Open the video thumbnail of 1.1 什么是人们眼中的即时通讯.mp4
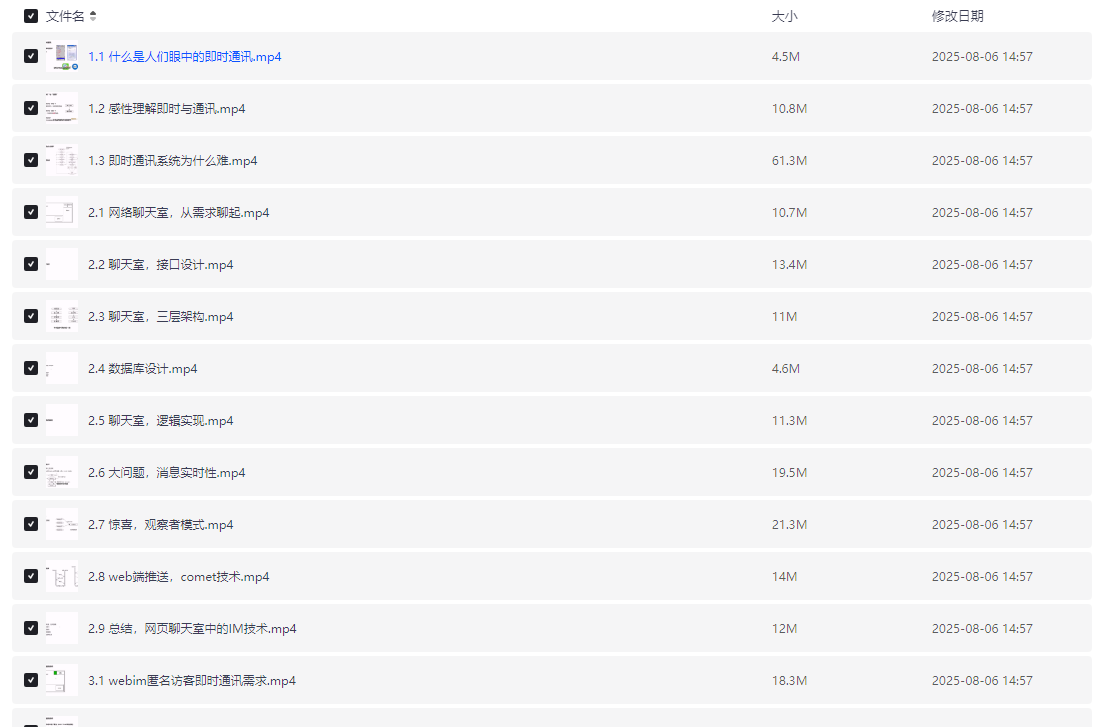Screen dimensions: 1102x727 (x=62, y=57)
